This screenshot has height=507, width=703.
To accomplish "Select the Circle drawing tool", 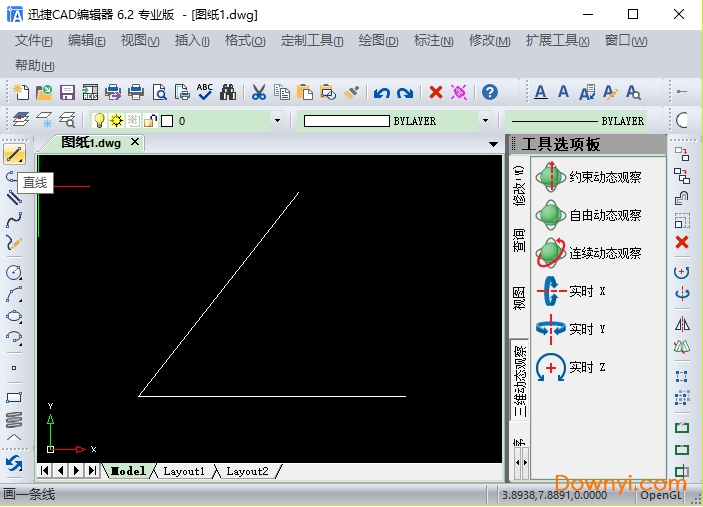I will 14,272.
